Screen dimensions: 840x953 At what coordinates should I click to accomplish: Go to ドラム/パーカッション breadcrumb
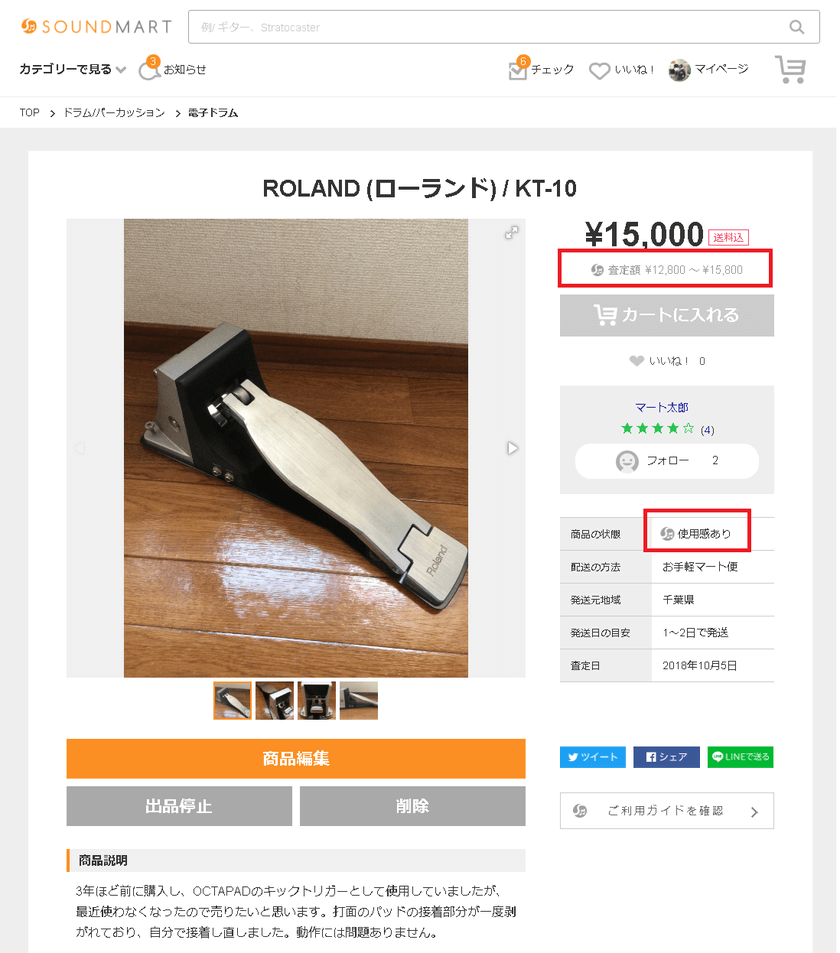point(114,113)
